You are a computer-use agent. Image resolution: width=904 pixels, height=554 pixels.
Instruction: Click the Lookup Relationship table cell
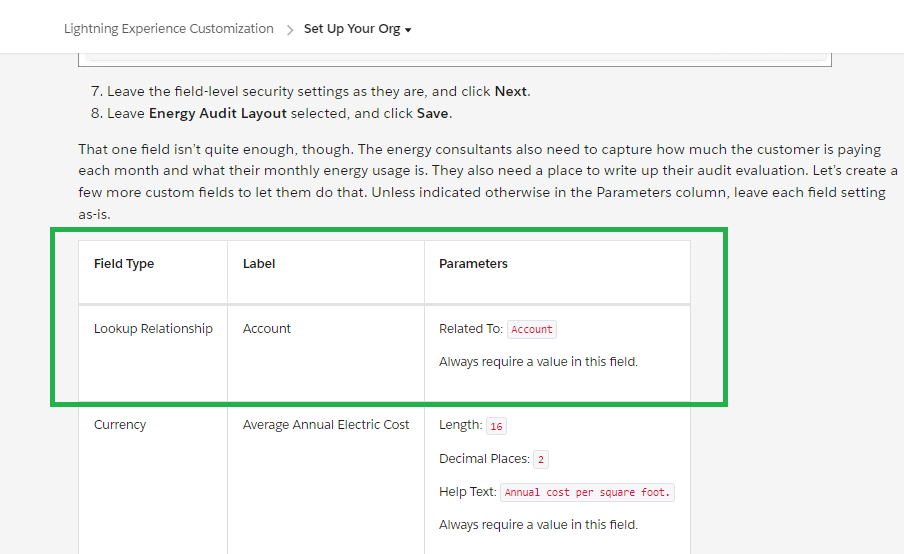153,328
